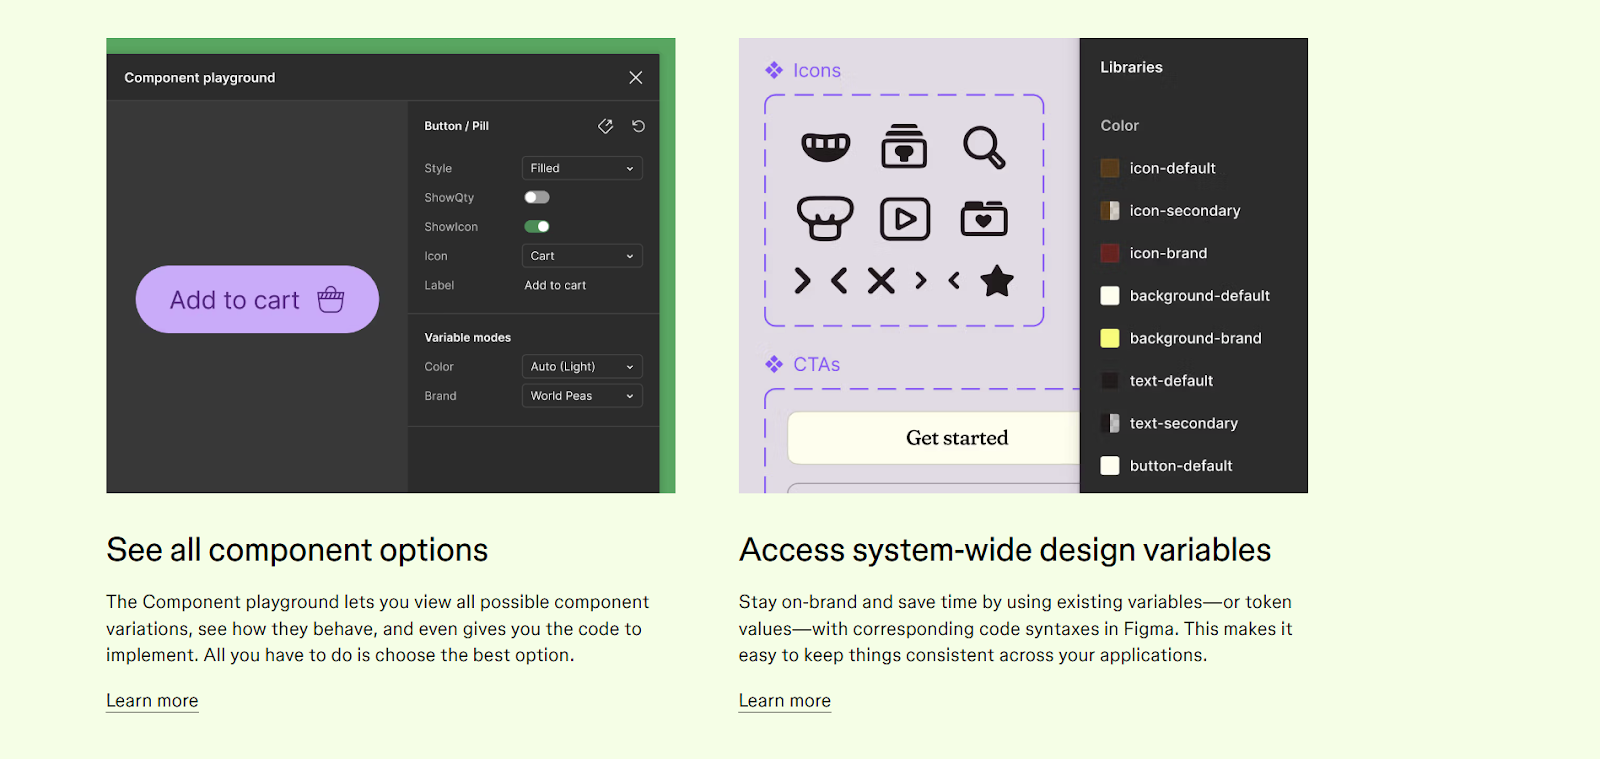Open Learn more under design variables
The image size is (1600, 759).
(x=784, y=701)
